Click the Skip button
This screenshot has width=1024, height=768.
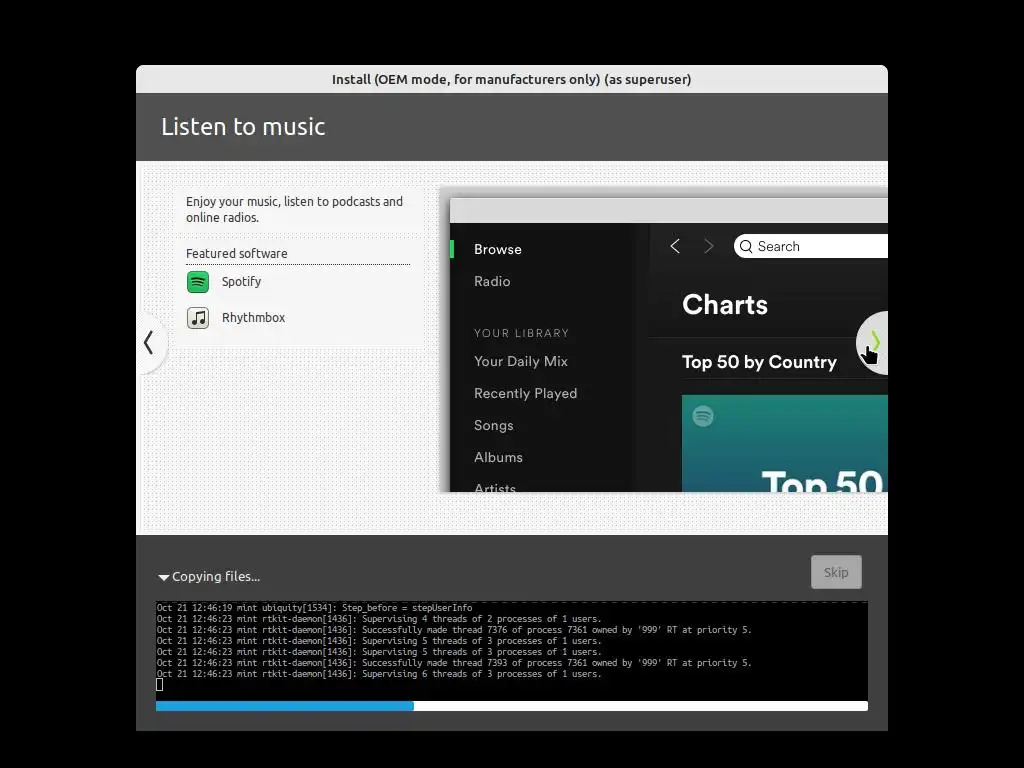836,572
